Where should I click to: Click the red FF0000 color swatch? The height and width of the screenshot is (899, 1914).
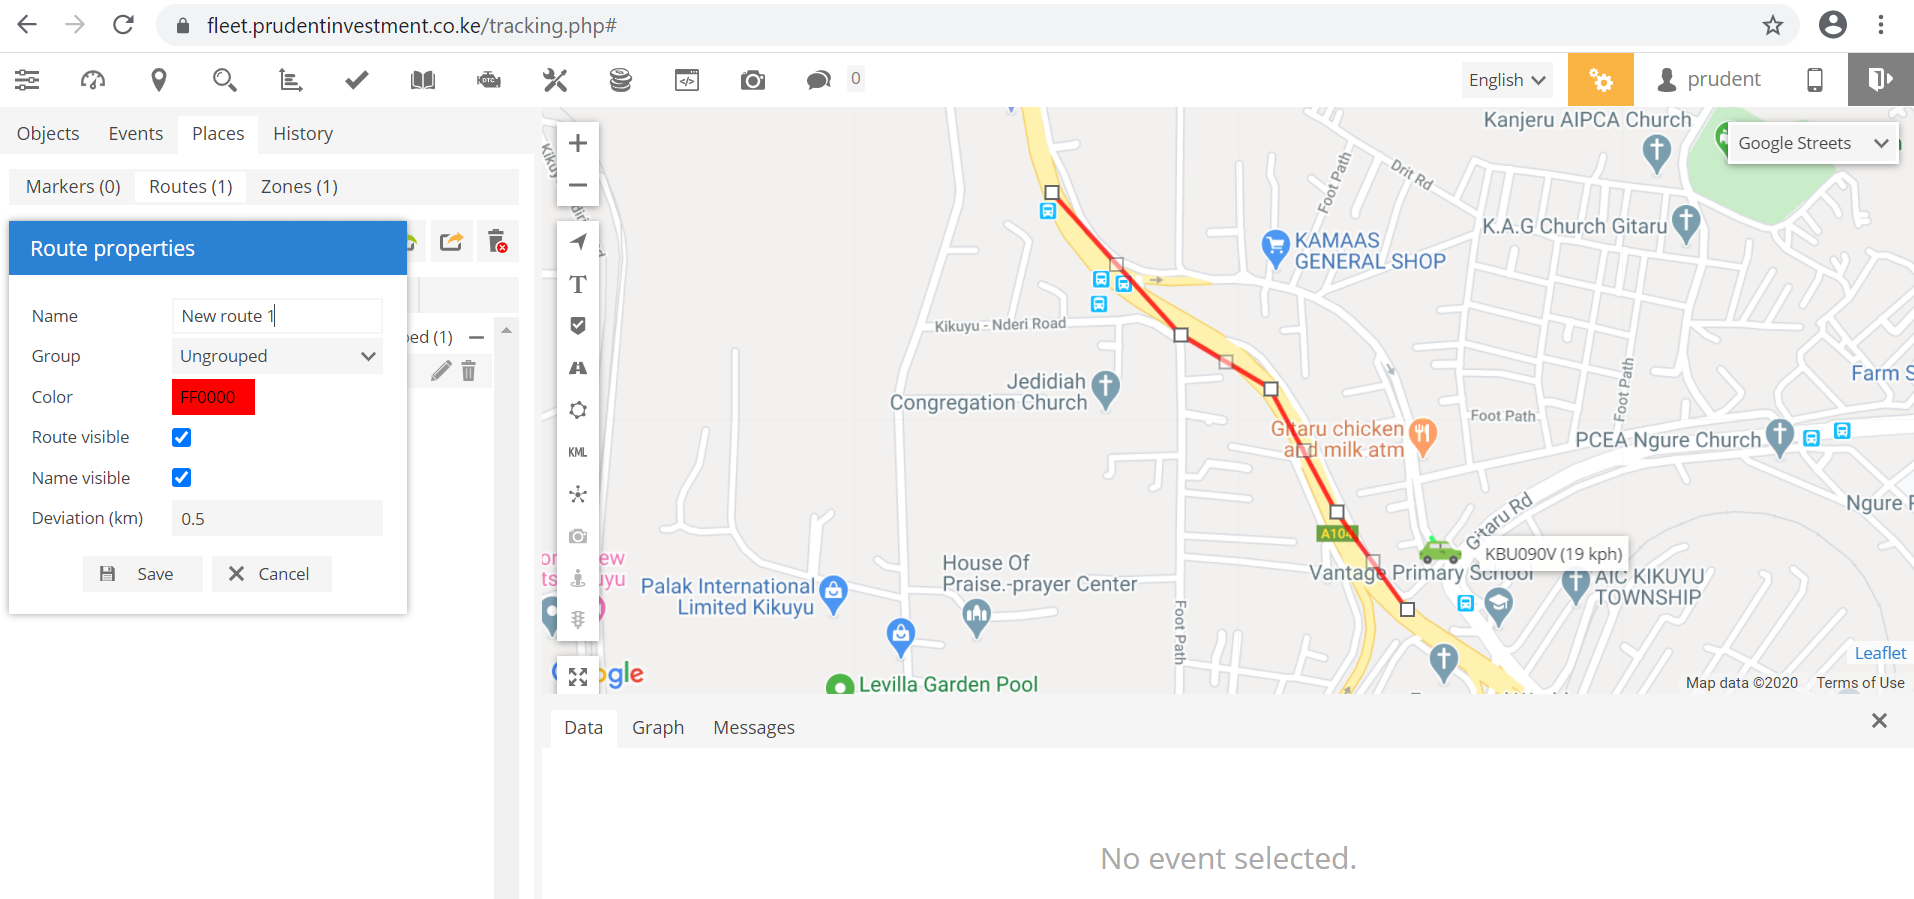(213, 397)
